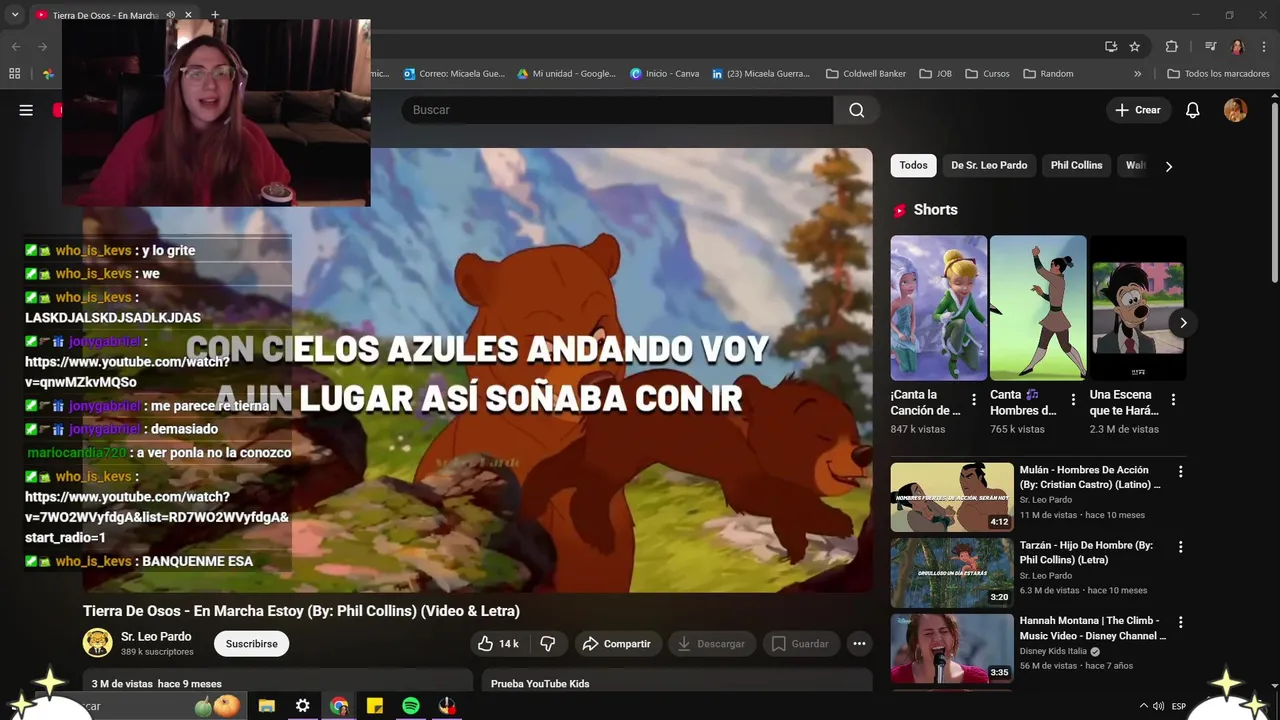1280x720 pixels.
Task: Open Chrome extensions puzzle icon
Action: [1172, 46]
